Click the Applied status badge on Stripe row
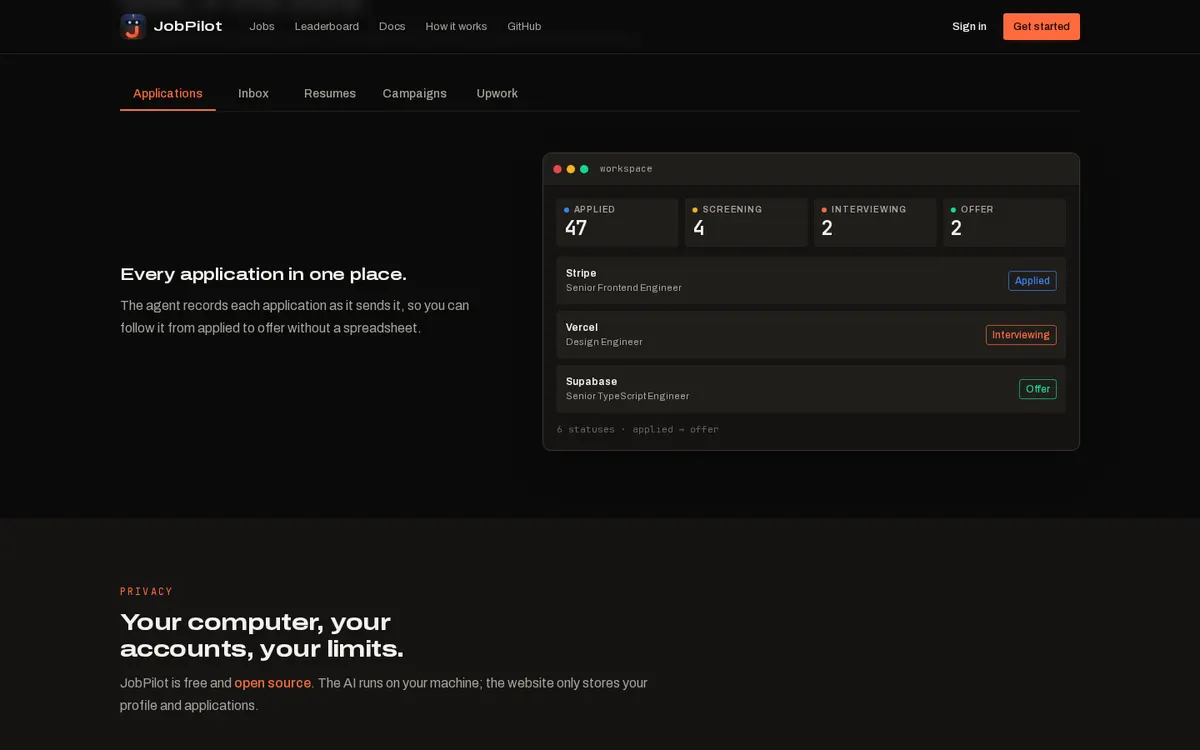 coord(1032,281)
